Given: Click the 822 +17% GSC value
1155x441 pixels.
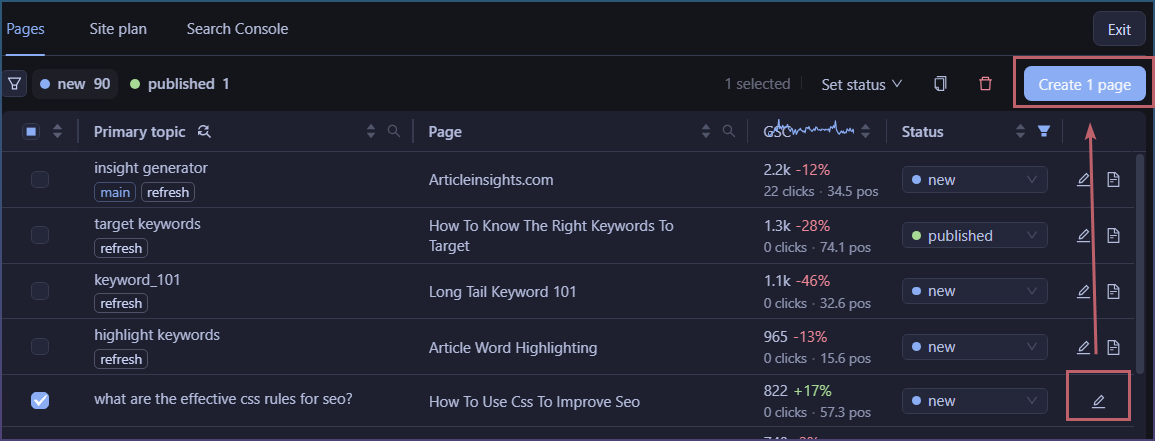Looking at the screenshot, I should pos(798,390).
